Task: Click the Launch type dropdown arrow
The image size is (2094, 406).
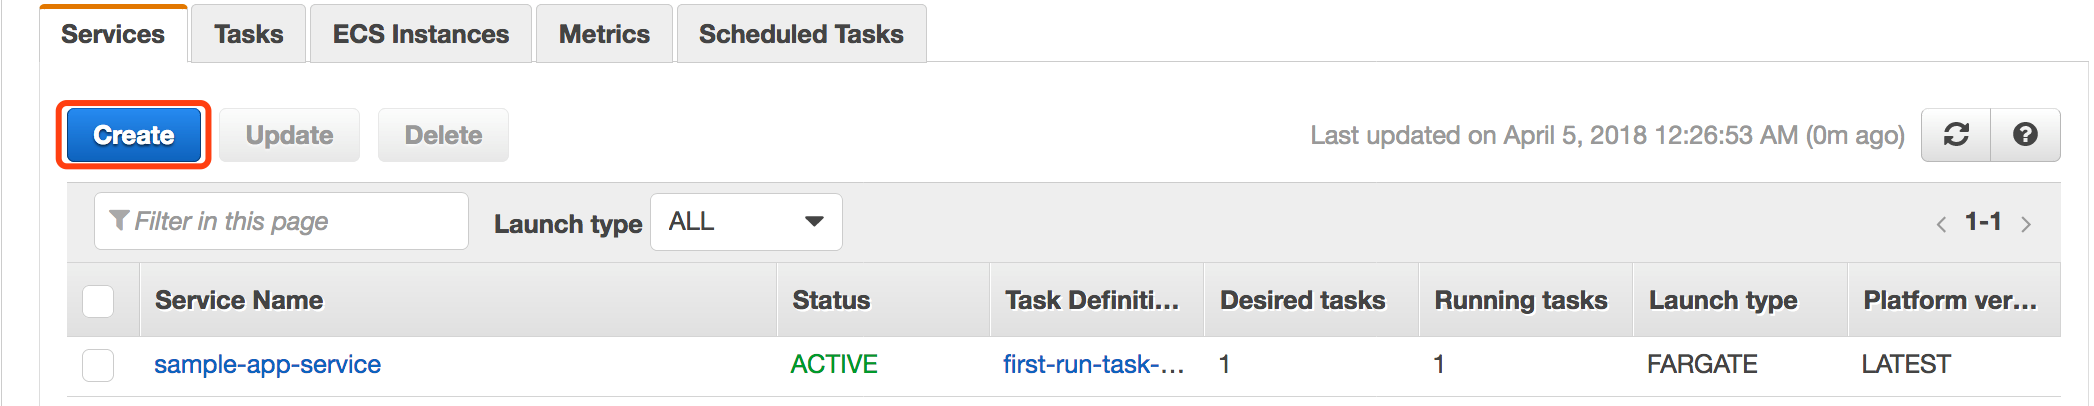Action: (814, 222)
